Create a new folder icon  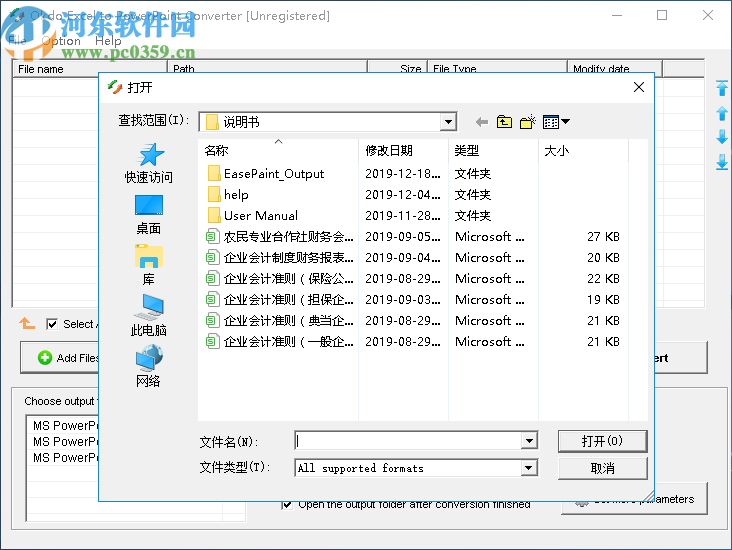(x=528, y=122)
